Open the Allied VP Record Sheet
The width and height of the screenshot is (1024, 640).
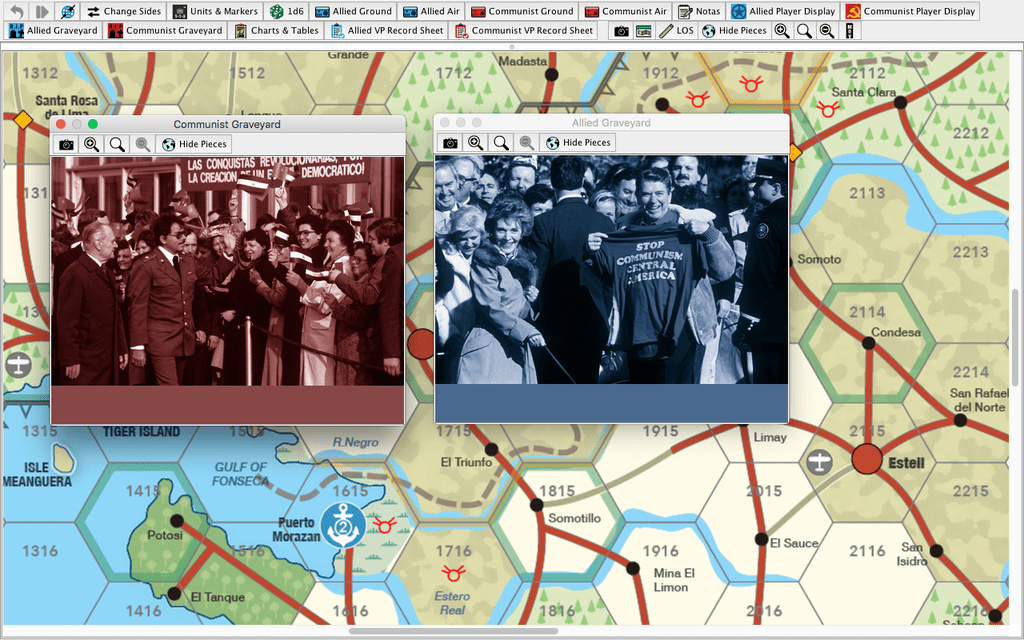click(388, 31)
